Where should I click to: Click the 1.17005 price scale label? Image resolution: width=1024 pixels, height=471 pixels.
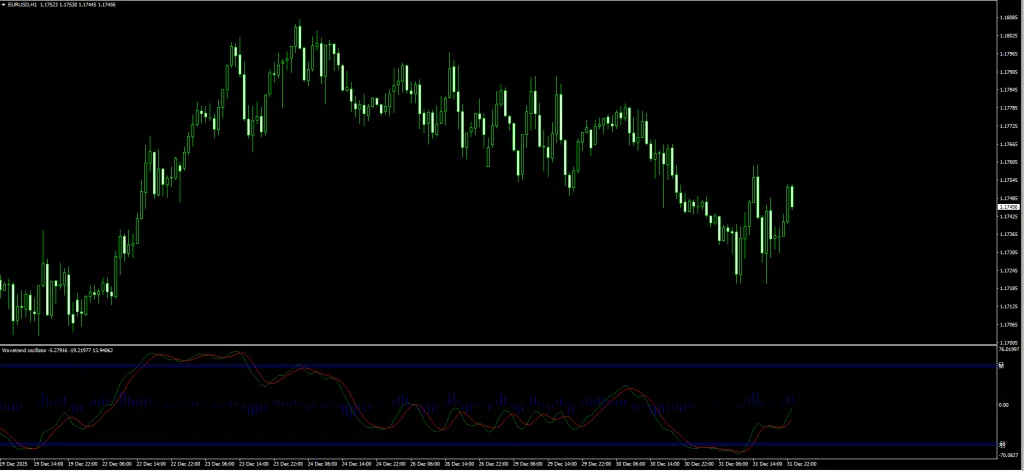coord(1008,341)
